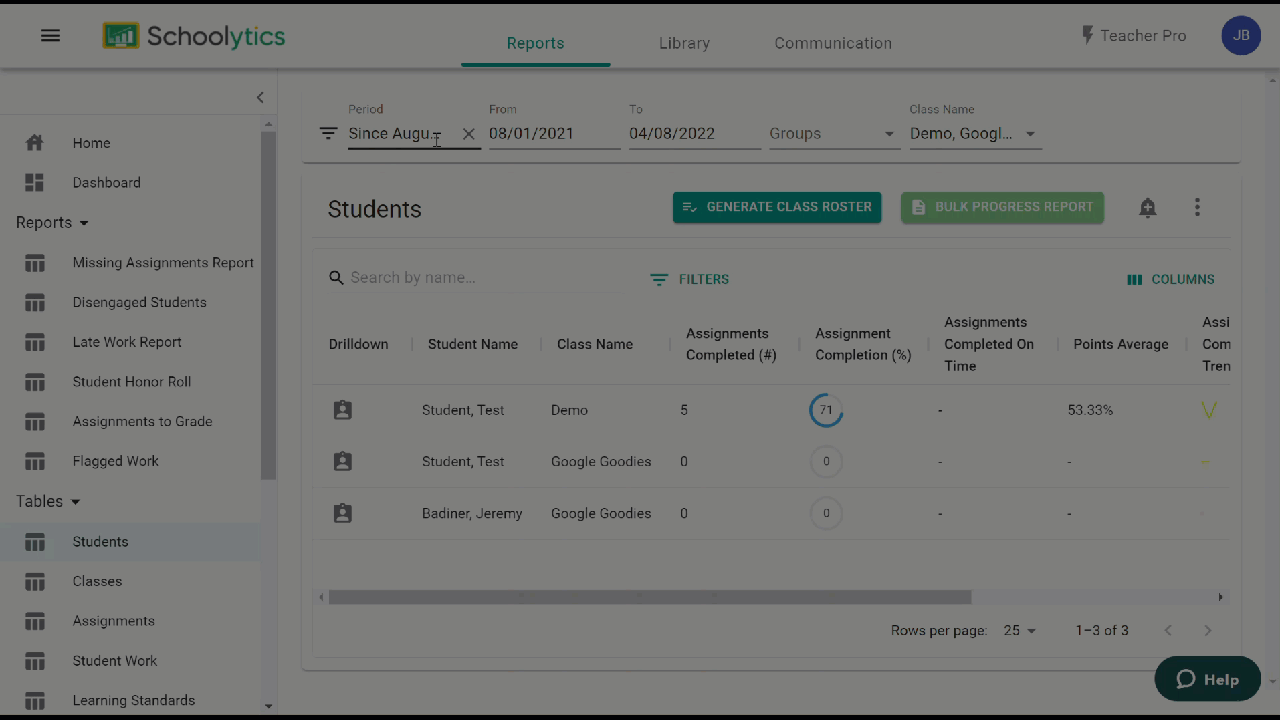Collapse the Tables sidebar section
The width and height of the screenshot is (1280, 720).
click(48, 502)
